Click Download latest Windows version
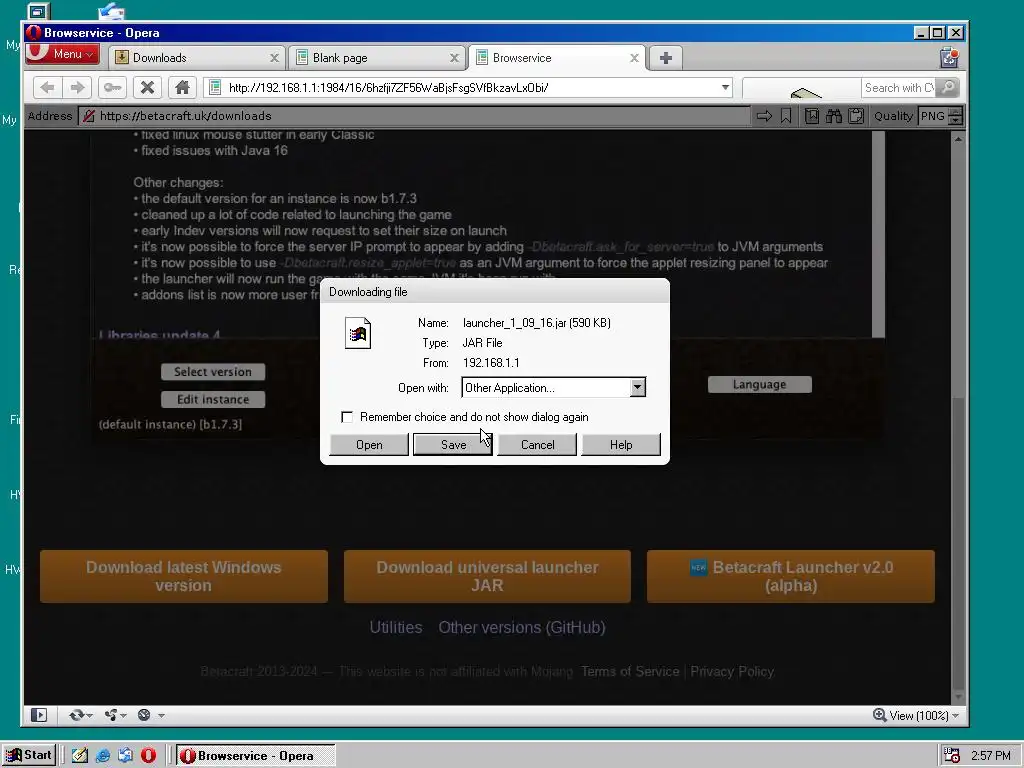The image size is (1024, 768). pyautogui.click(x=184, y=576)
